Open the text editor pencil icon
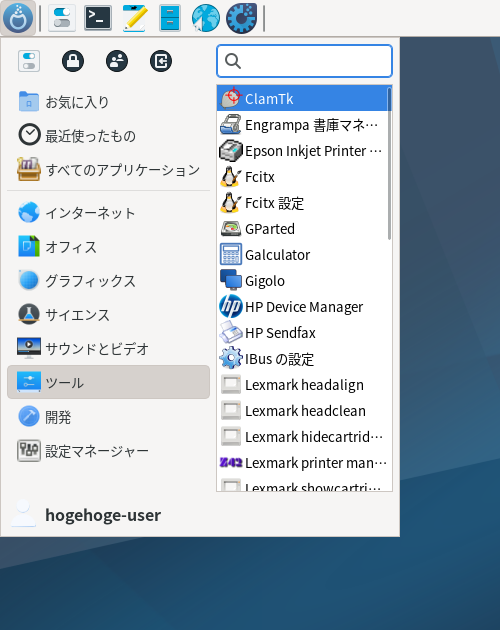 coord(135,18)
